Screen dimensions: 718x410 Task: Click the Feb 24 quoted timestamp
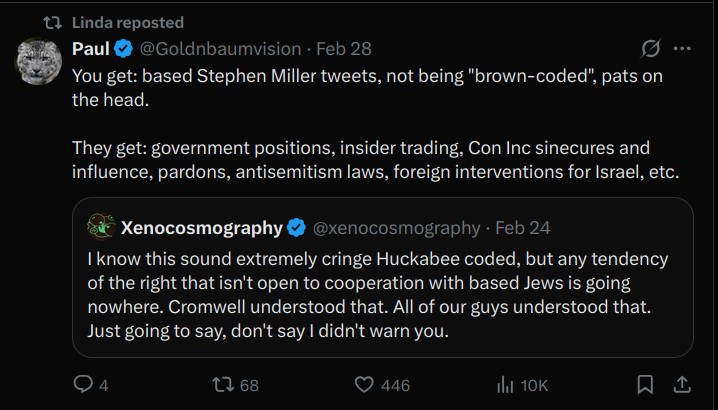point(523,228)
